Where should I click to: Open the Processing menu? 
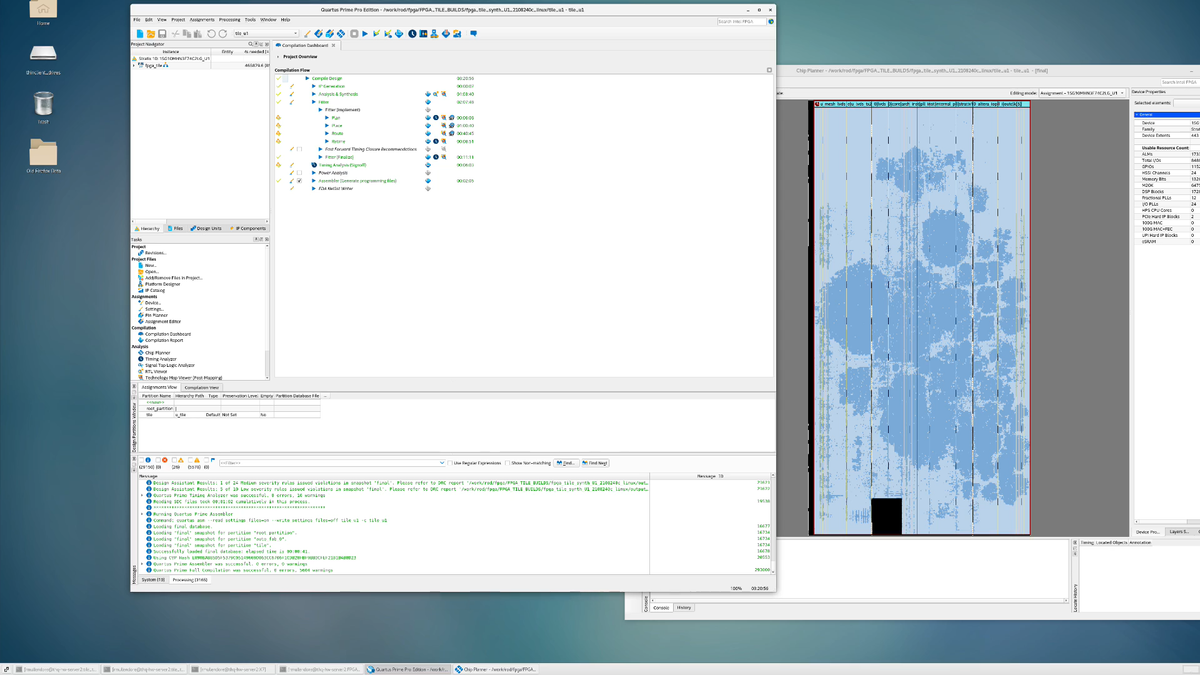coord(230,19)
